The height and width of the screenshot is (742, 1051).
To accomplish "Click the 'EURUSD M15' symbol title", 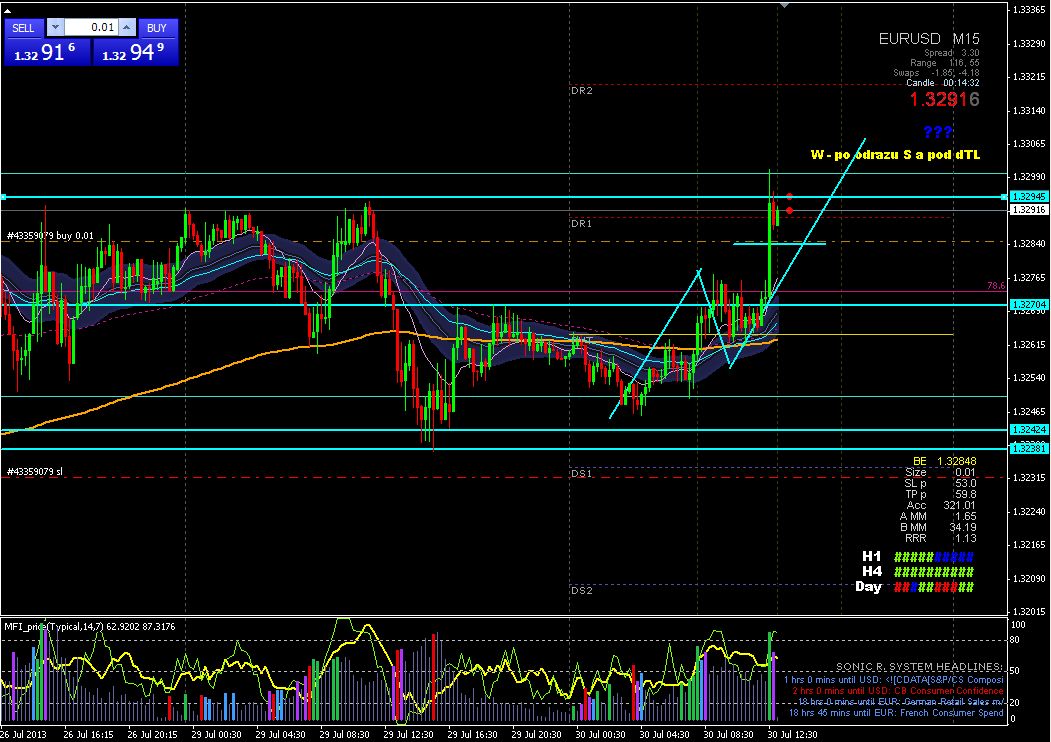I will (929, 39).
